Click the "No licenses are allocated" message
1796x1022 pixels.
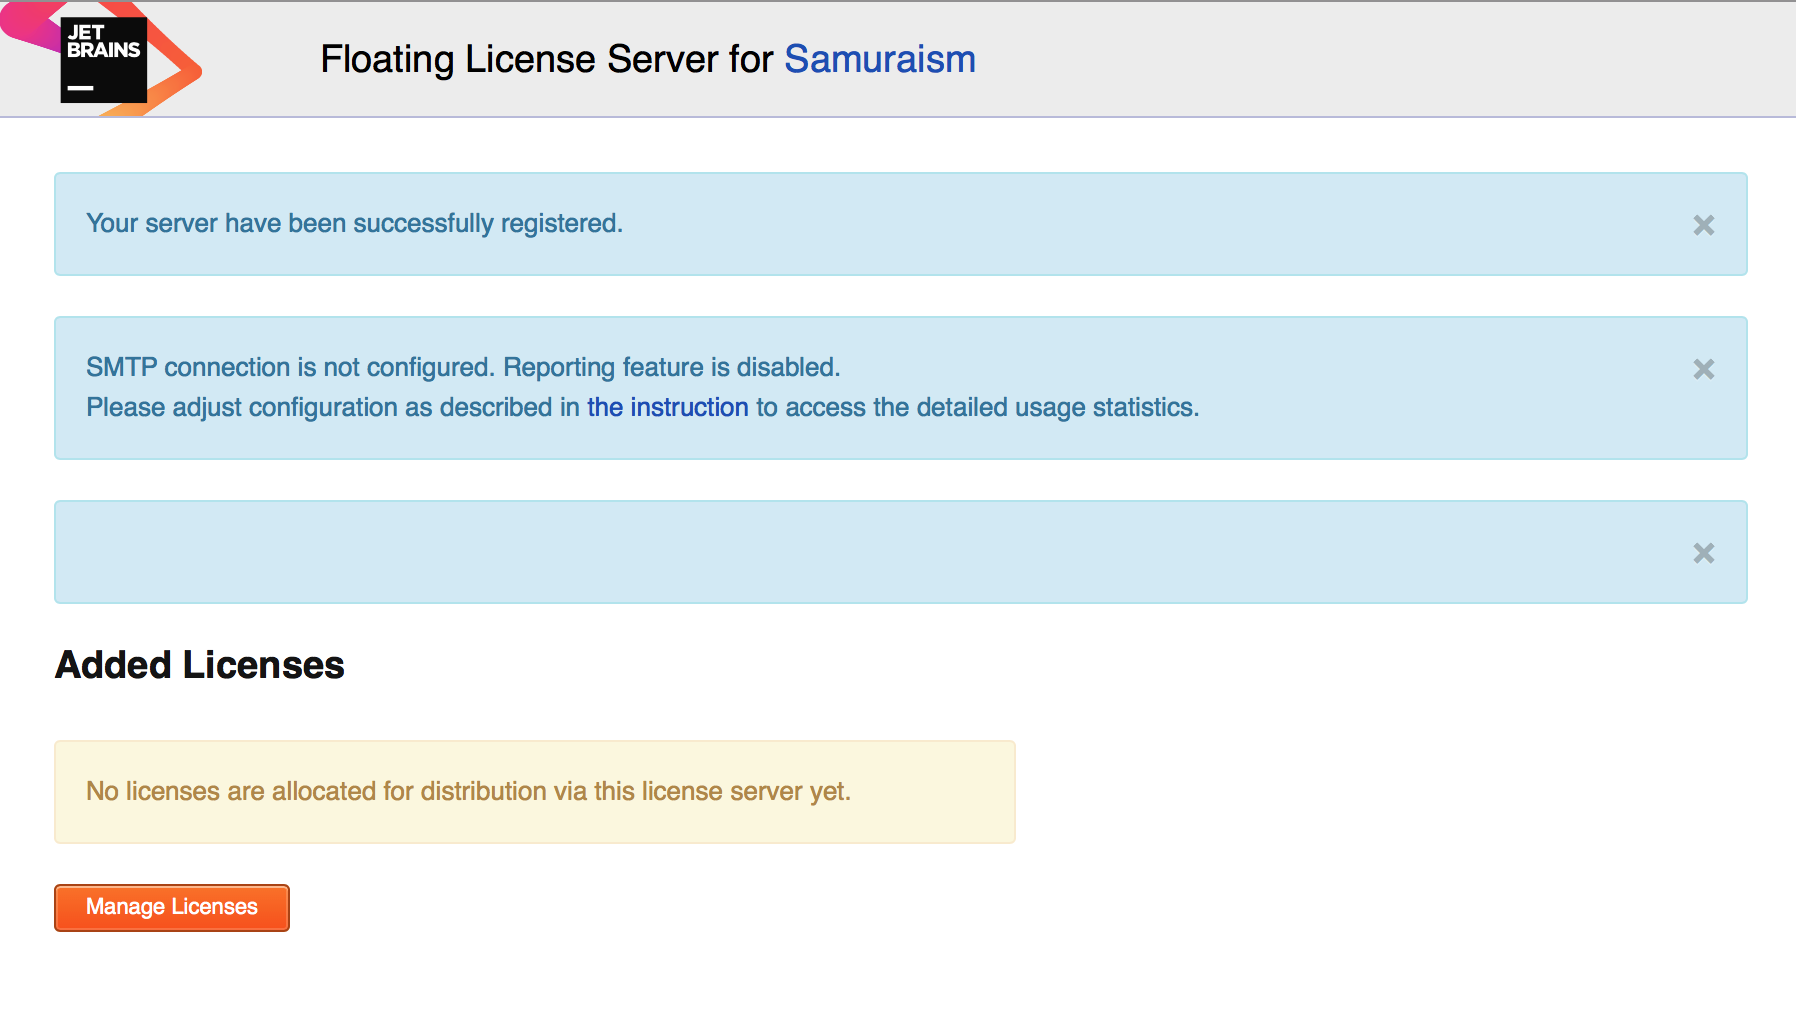click(468, 791)
